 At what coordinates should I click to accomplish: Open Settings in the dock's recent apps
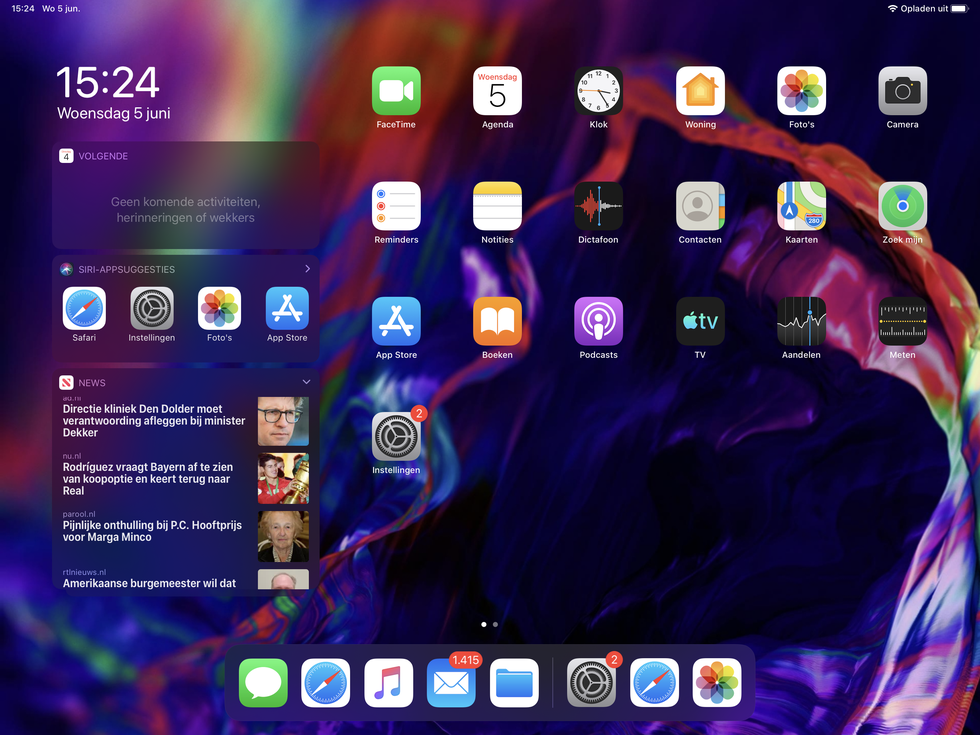pos(591,682)
